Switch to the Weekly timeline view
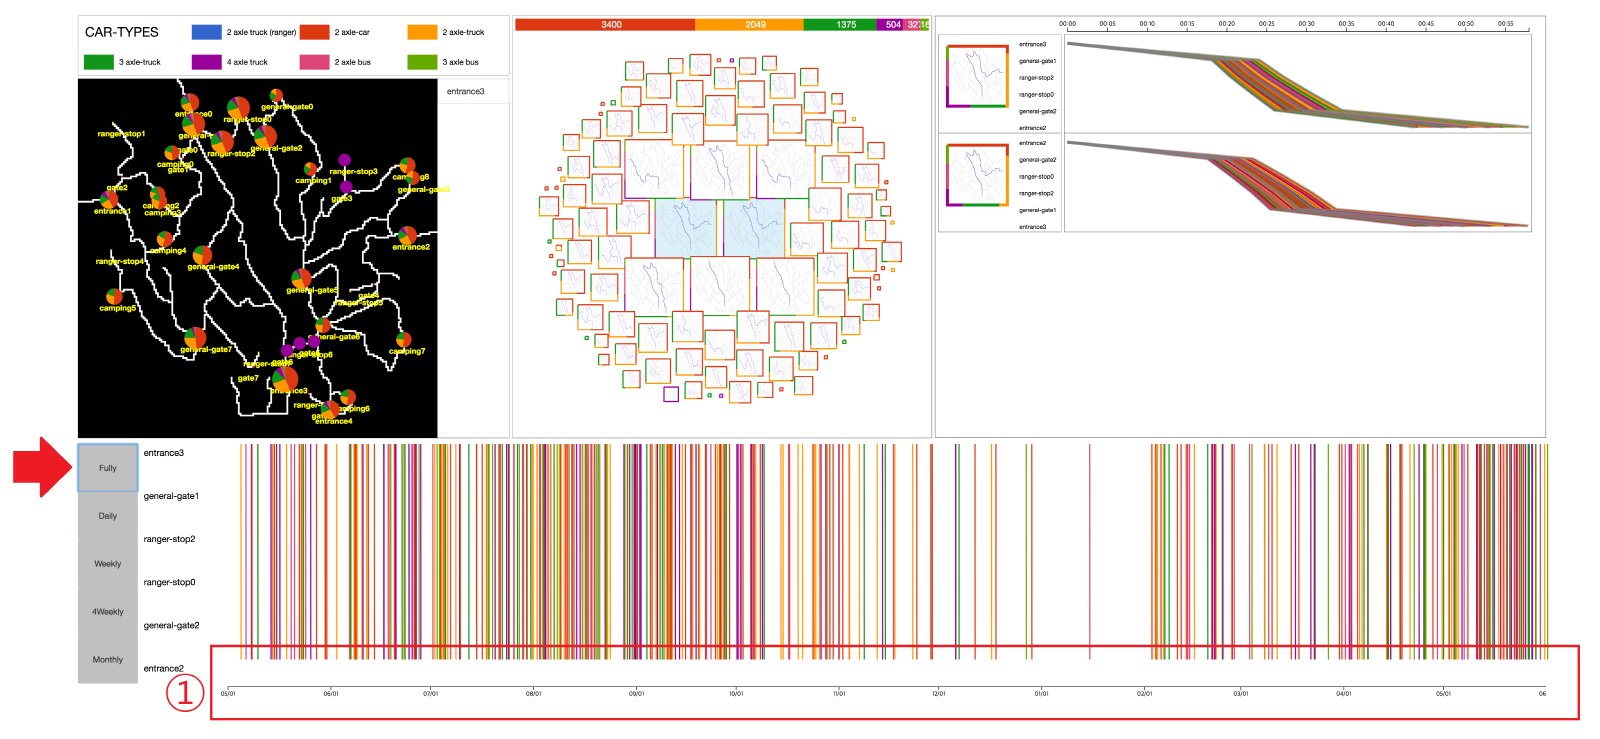Screen dimensions: 1600x739 (108, 564)
